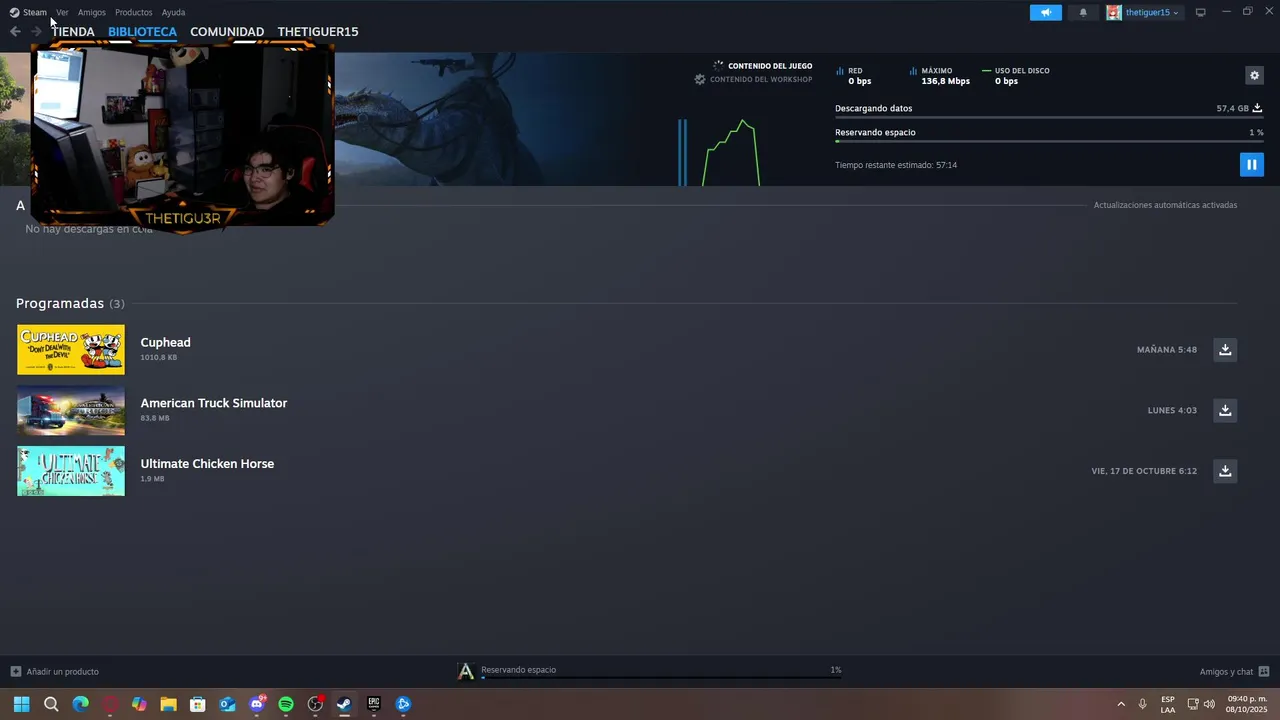Open the Amigos menu
Image resolution: width=1280 pixels, height=720 pixels.
coord(91,12)
